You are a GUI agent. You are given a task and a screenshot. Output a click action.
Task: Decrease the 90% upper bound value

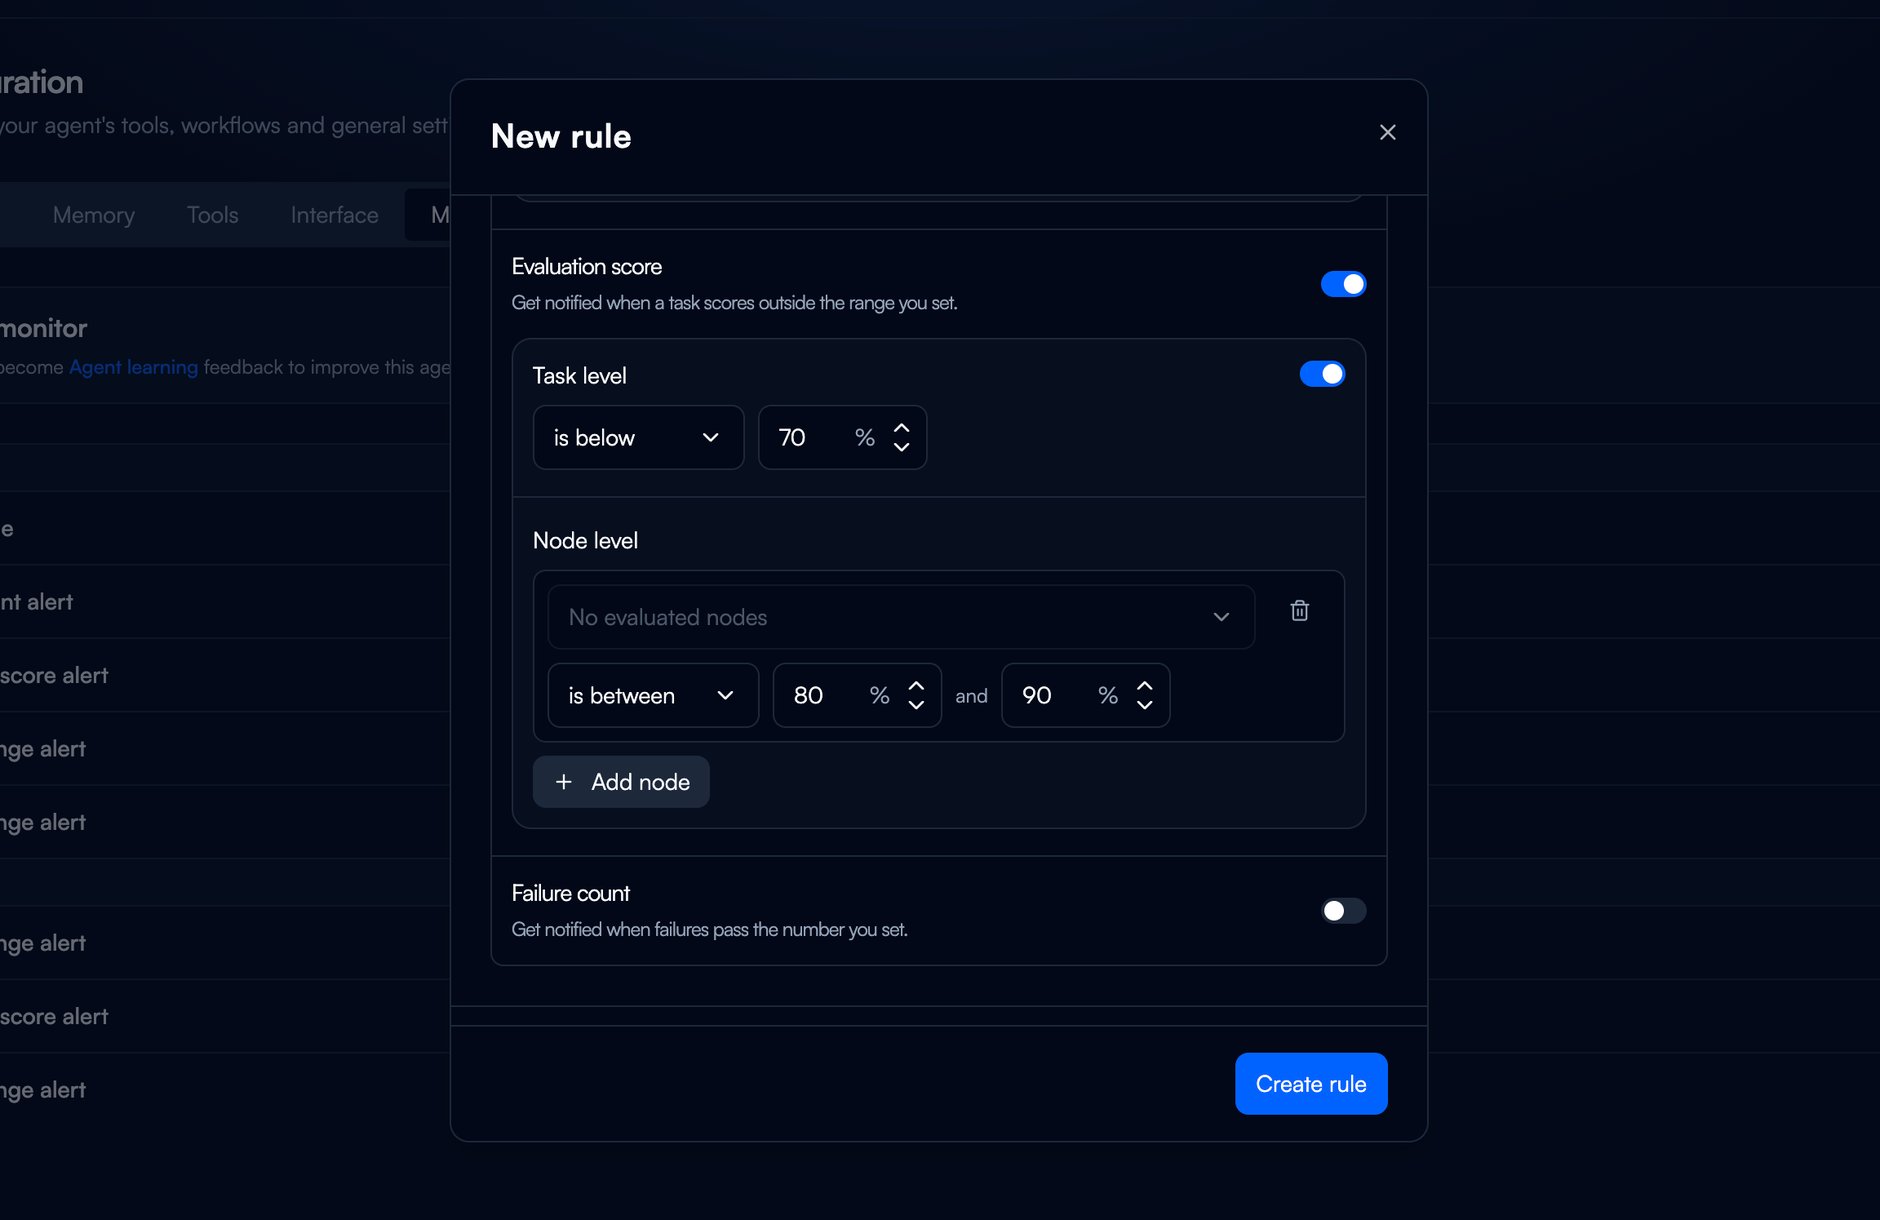pyautogui.click(x=1144, y=705)
